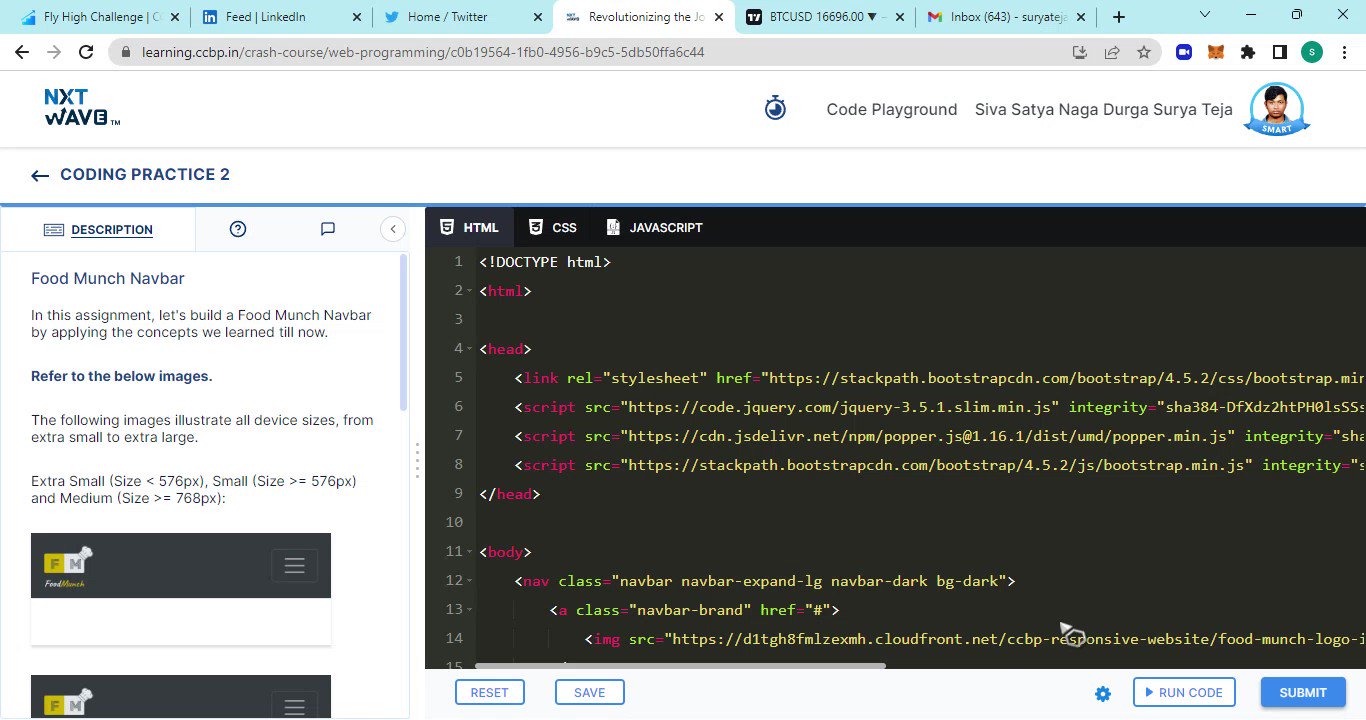Click the RUN CODE button
The image size is (1366, 720).
tap(1184, 692)
